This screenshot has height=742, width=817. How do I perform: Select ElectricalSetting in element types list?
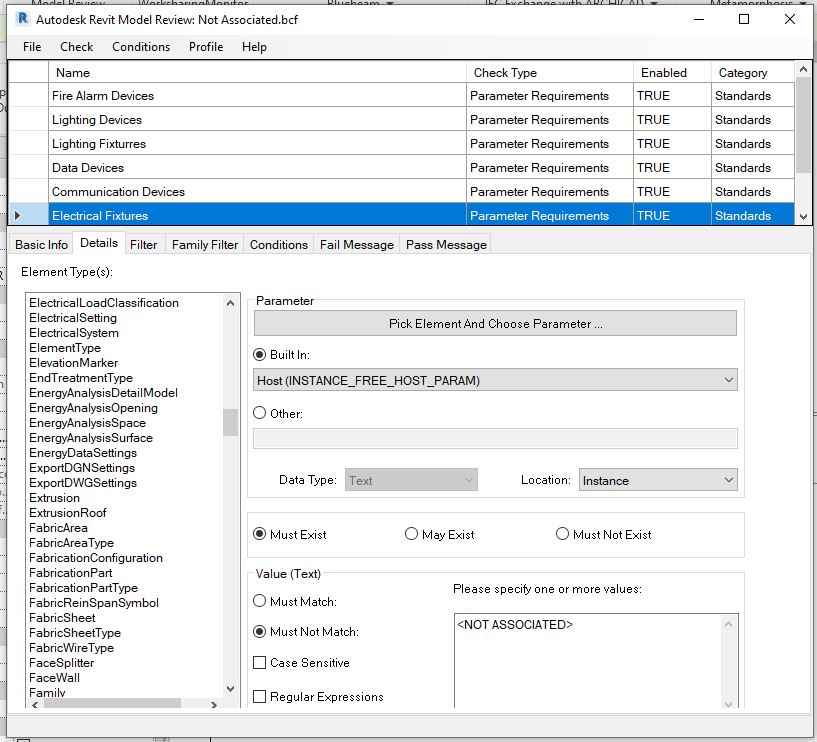point(72,318)
